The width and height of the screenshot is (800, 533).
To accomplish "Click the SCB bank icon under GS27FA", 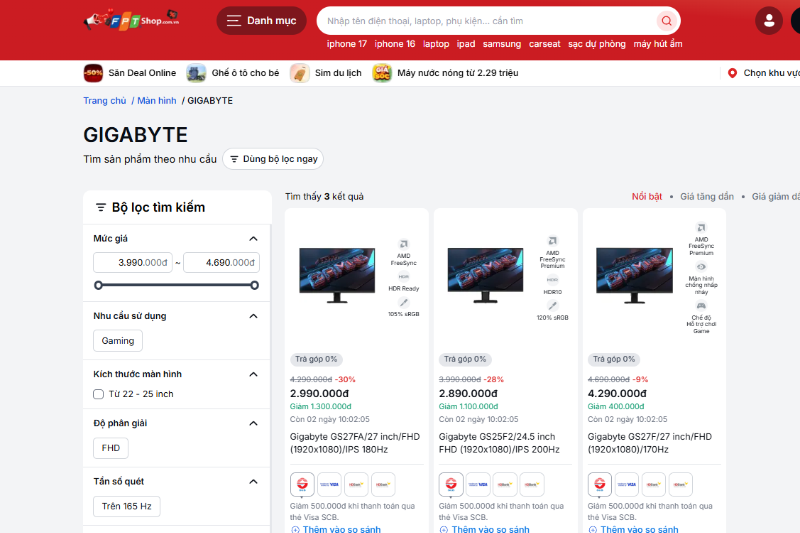I will coord(302,484).
